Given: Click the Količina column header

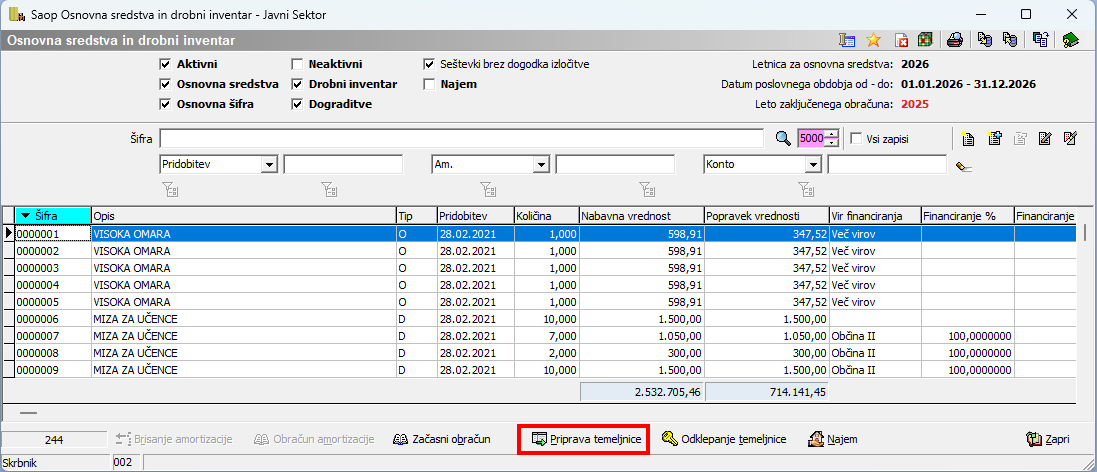Looking at the screenshot, I should [x=546, y=215].
